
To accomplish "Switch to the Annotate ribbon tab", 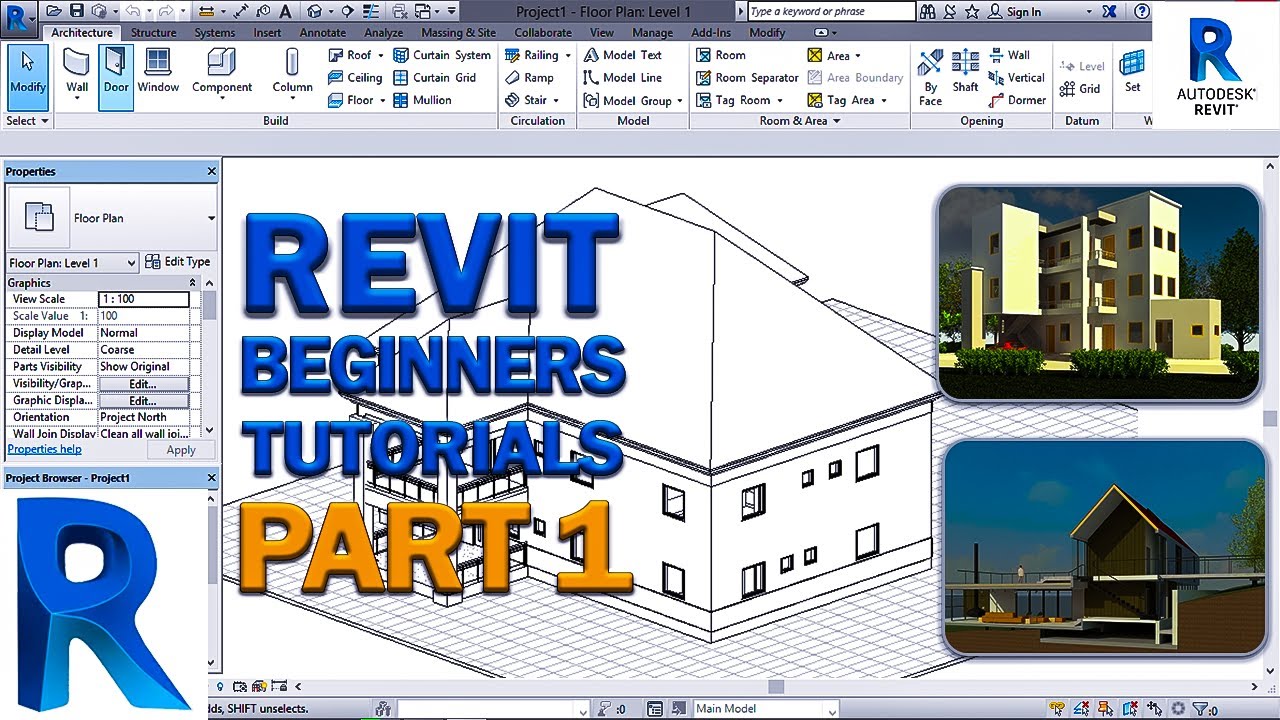I will (x=323, y=33).
